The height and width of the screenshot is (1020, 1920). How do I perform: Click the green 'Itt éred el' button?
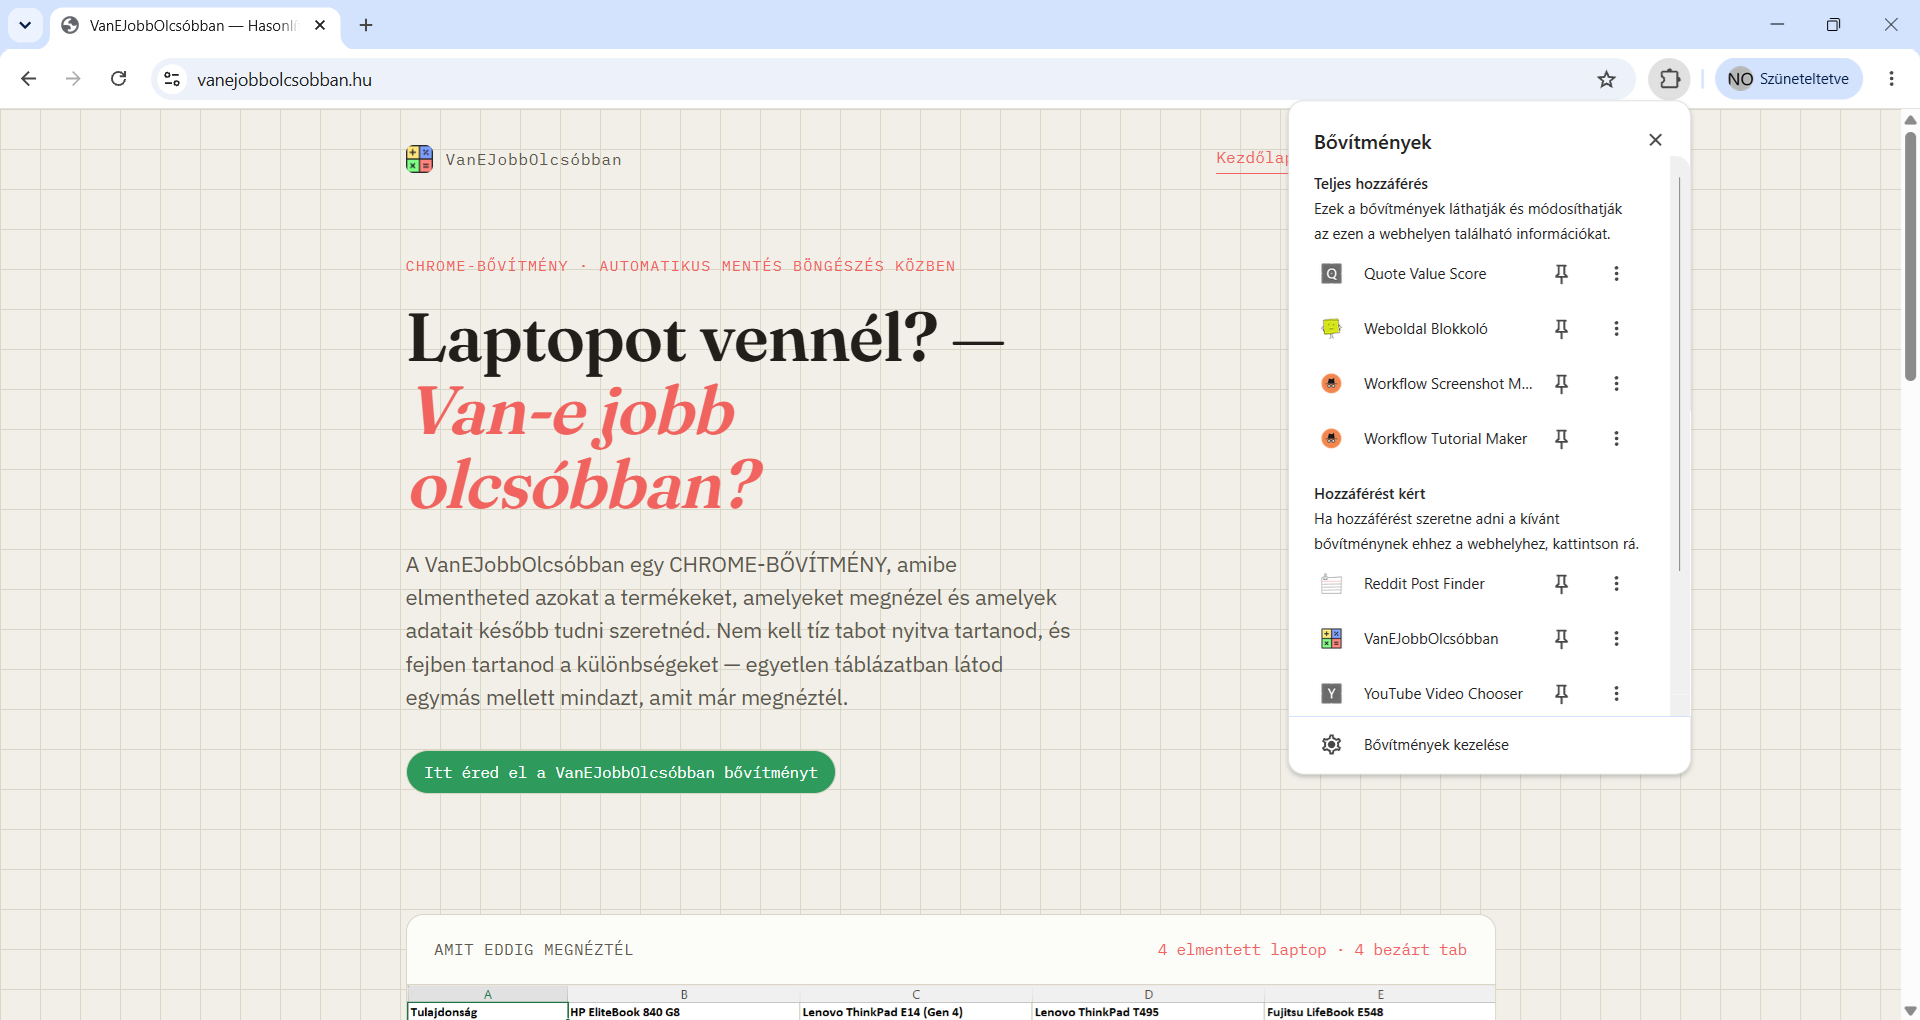pyautogui.click(x=621, y=772)
